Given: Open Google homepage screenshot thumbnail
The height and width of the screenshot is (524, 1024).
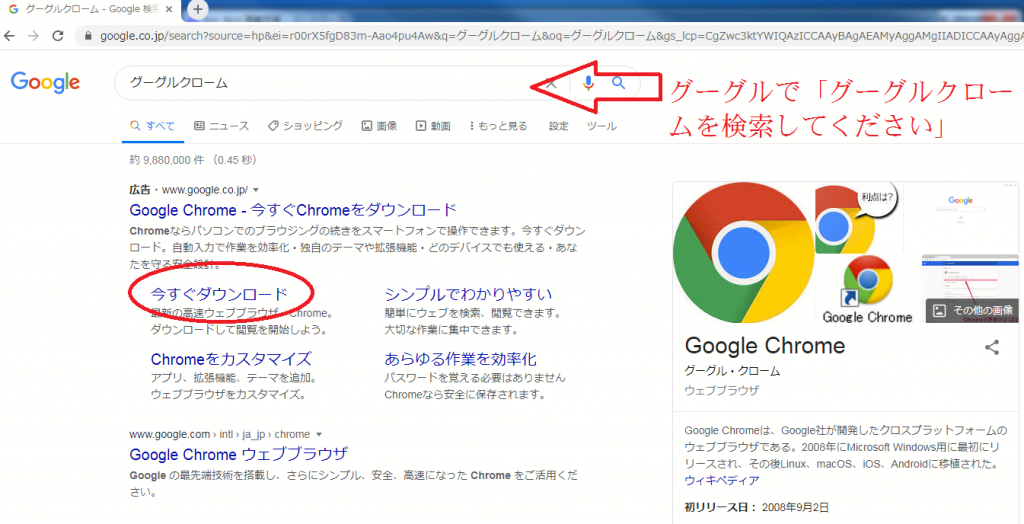Looking at the screenshot, I should [962, 218].
